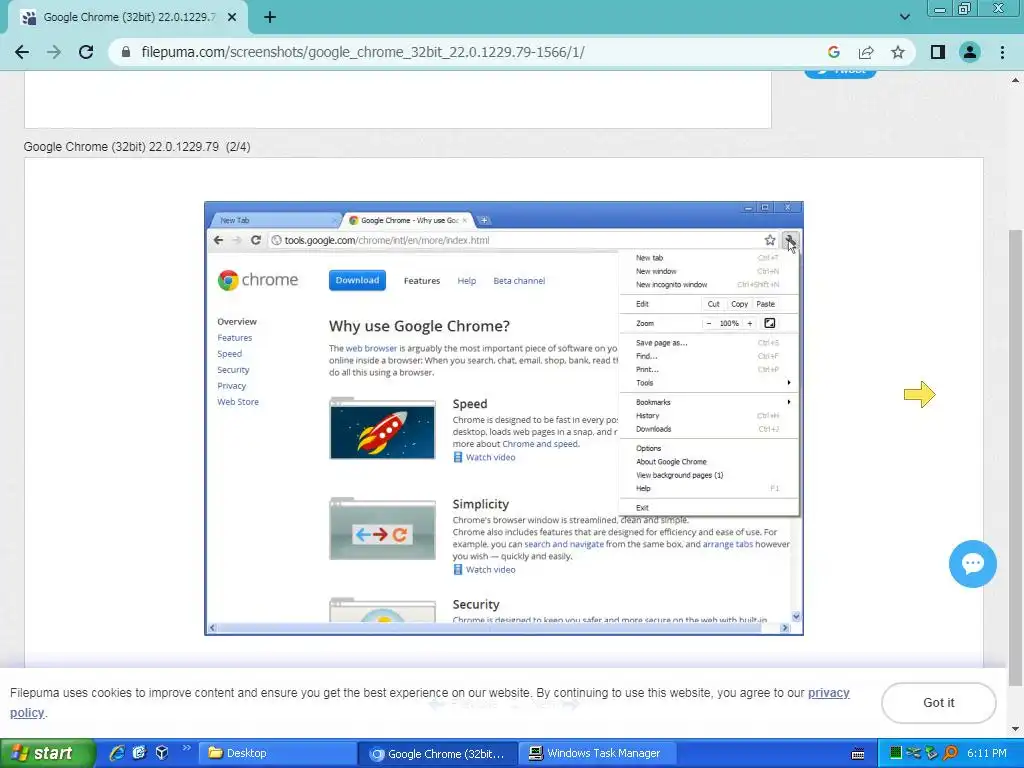Viewport: 1024px width, 768px height.
Task: Open the Chrome profile avatar menu
Action: tap(970, 52)
